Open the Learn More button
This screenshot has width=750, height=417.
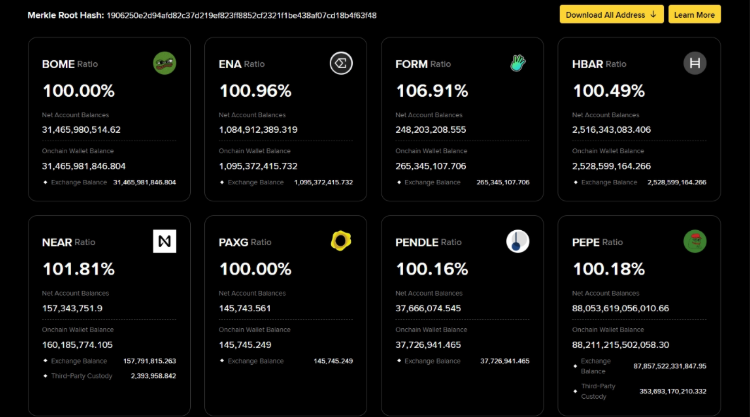point(694,15)
